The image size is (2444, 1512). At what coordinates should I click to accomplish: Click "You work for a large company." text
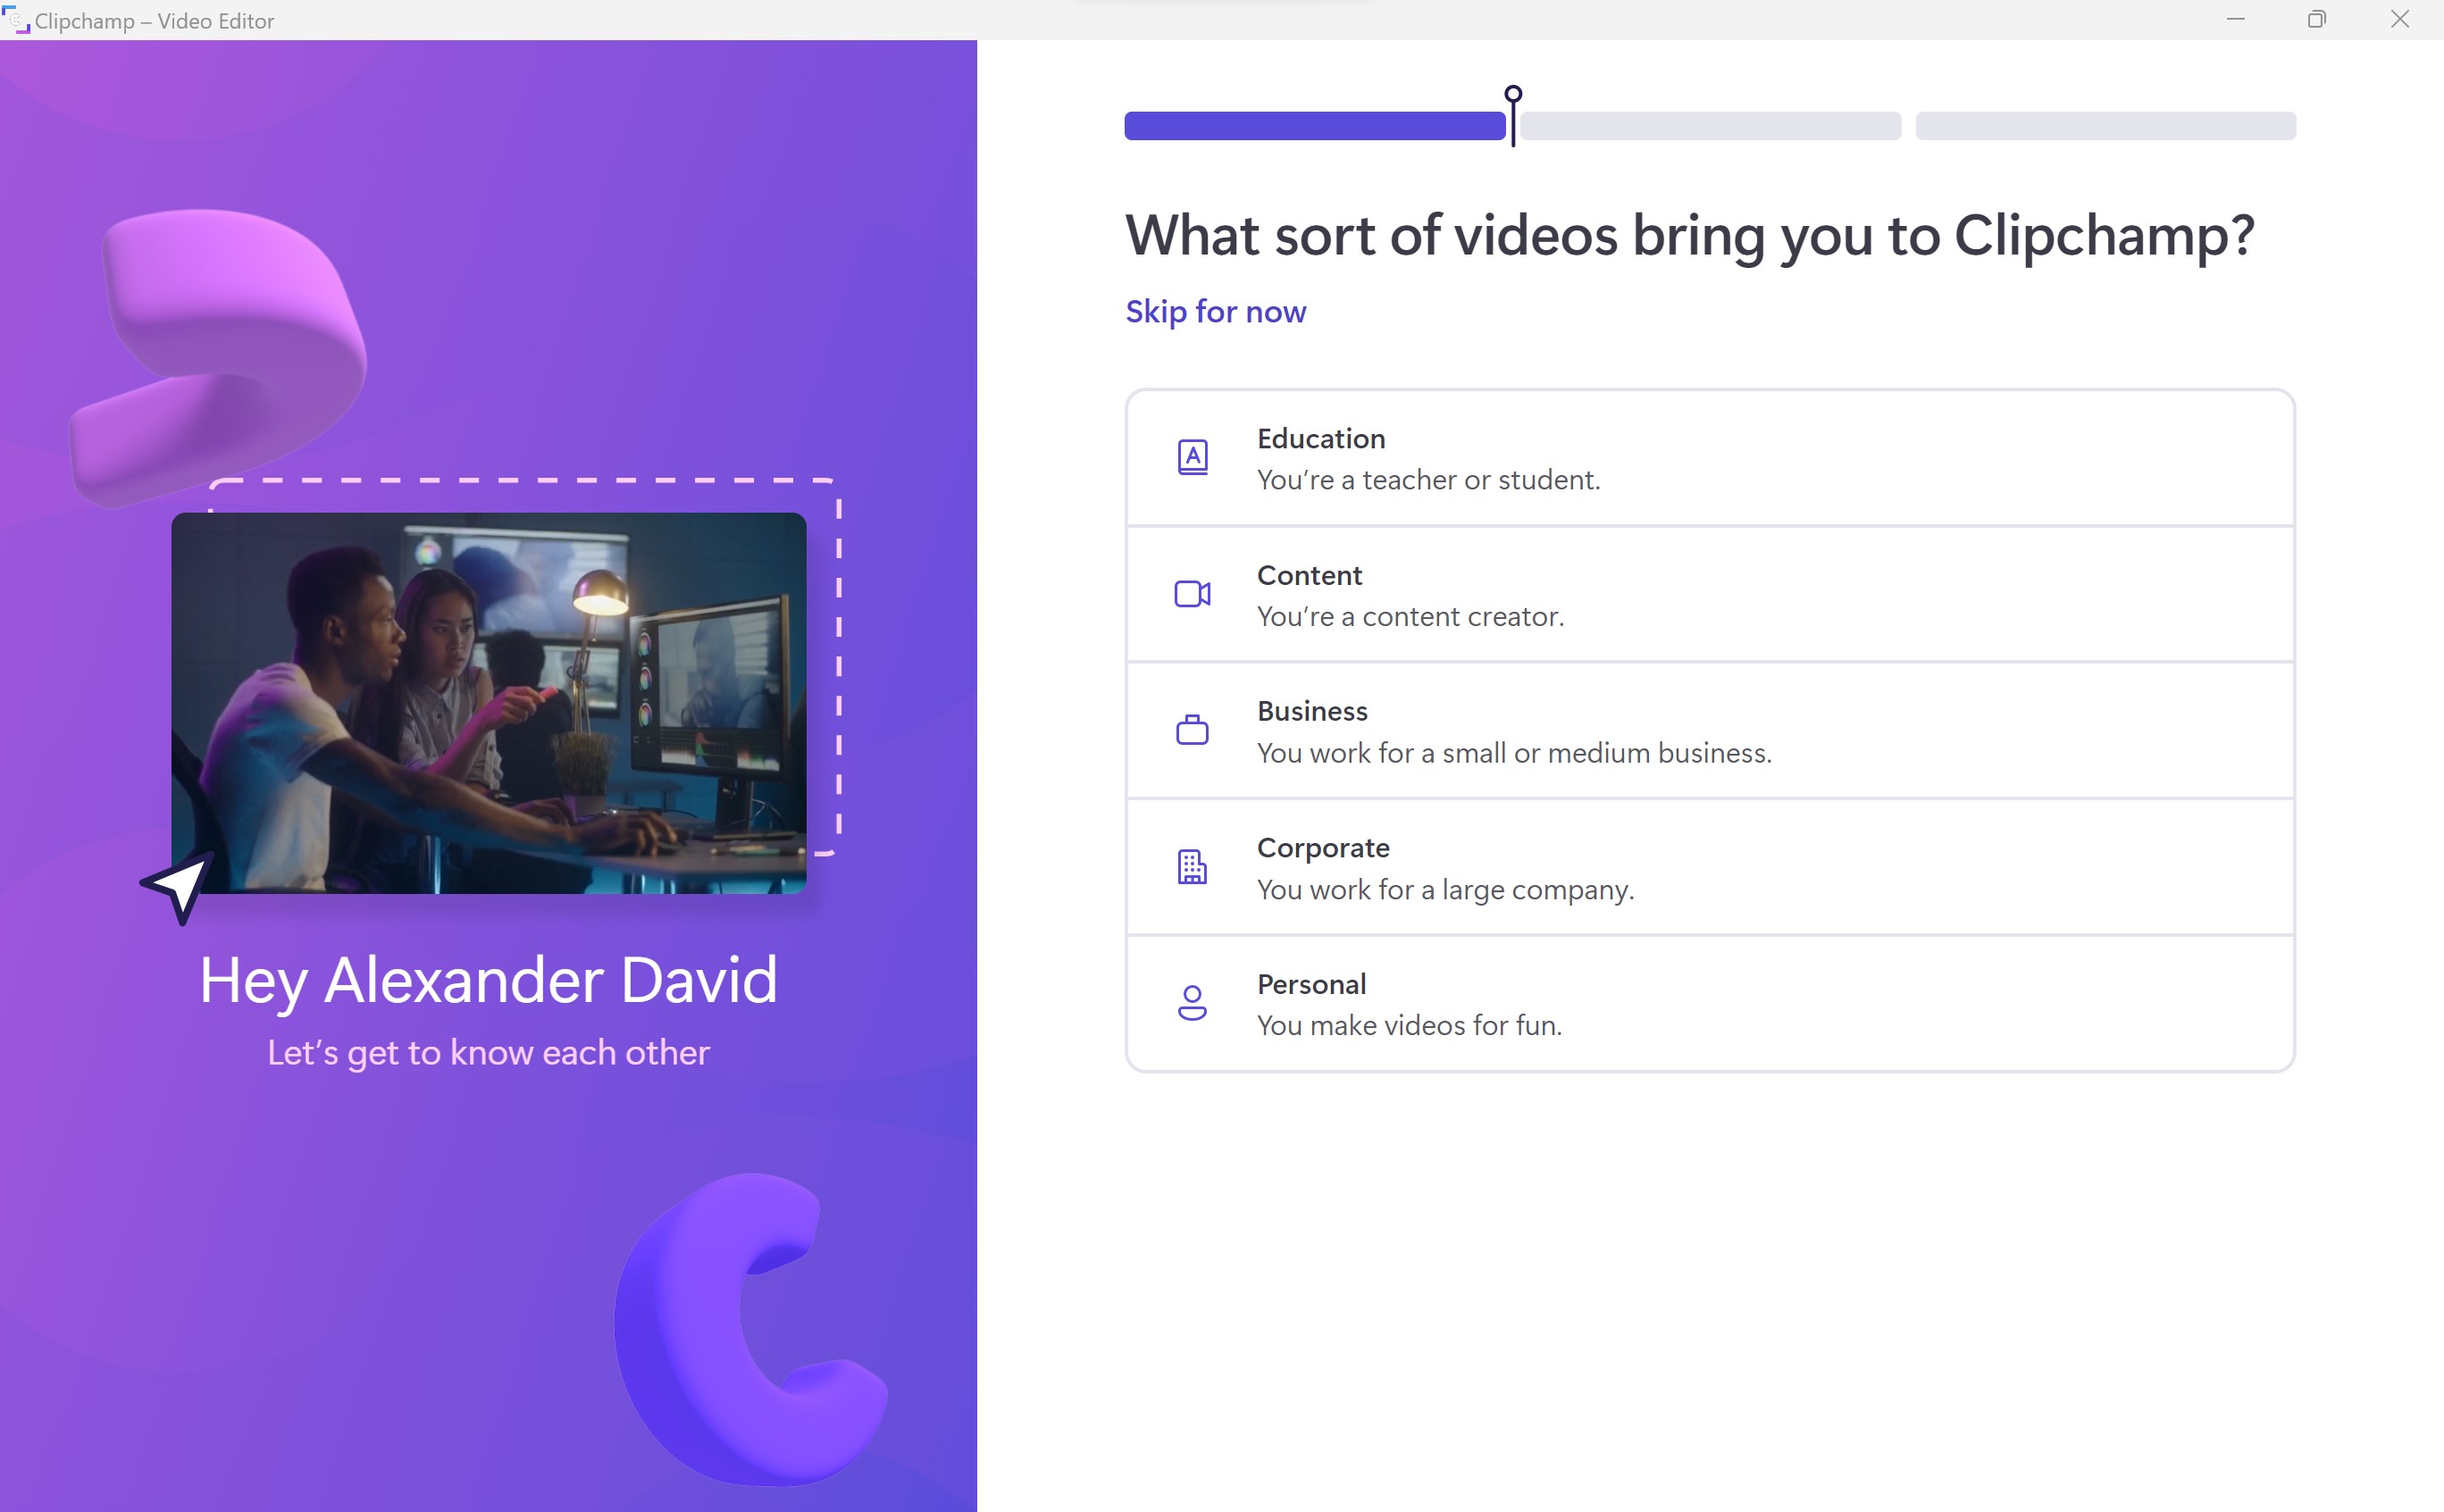tap(1445, 890)
